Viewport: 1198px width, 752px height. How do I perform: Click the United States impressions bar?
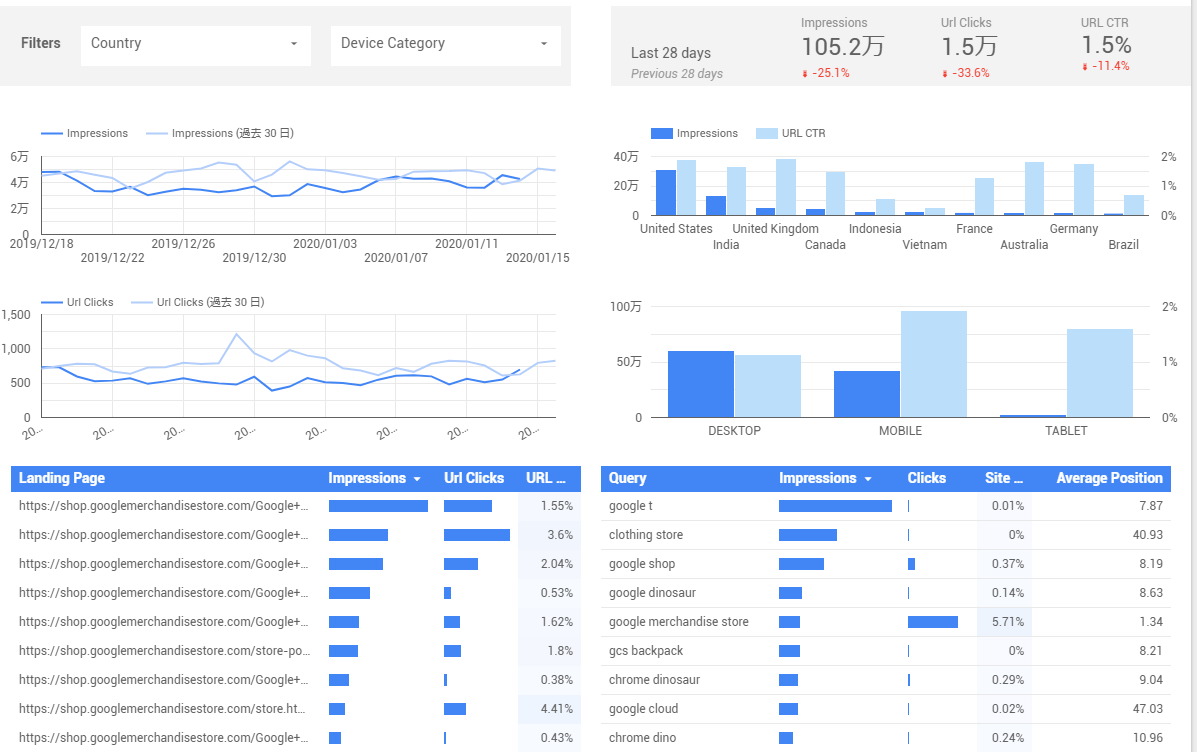pyautogui.click(x=666, y=193)
